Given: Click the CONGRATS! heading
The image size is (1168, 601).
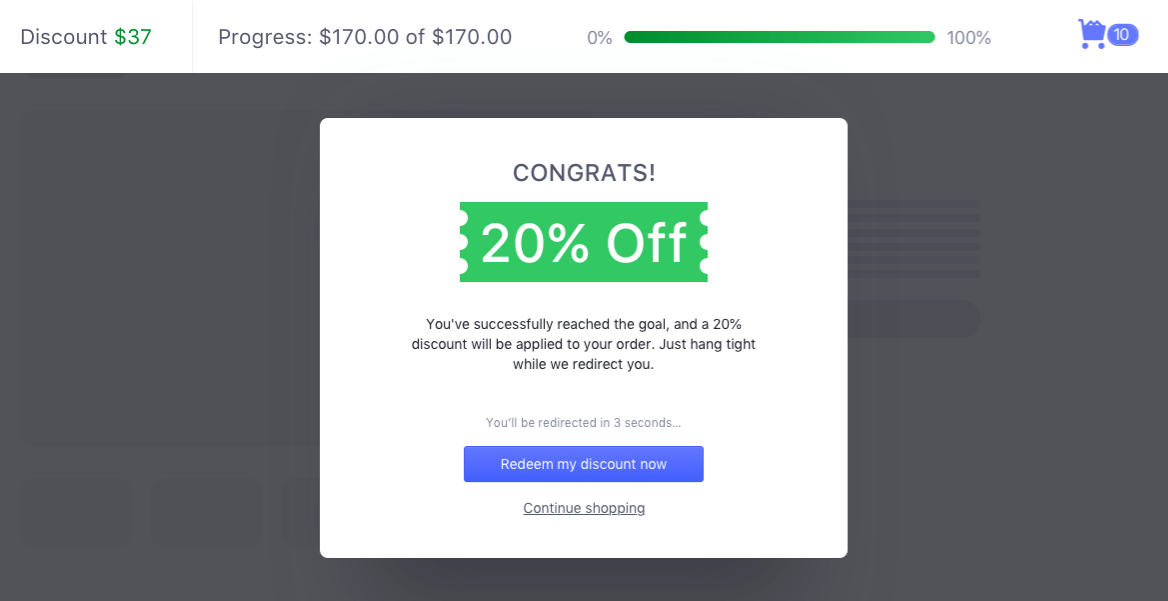Looking at the screenshot, I should click(x=584, y=173).
